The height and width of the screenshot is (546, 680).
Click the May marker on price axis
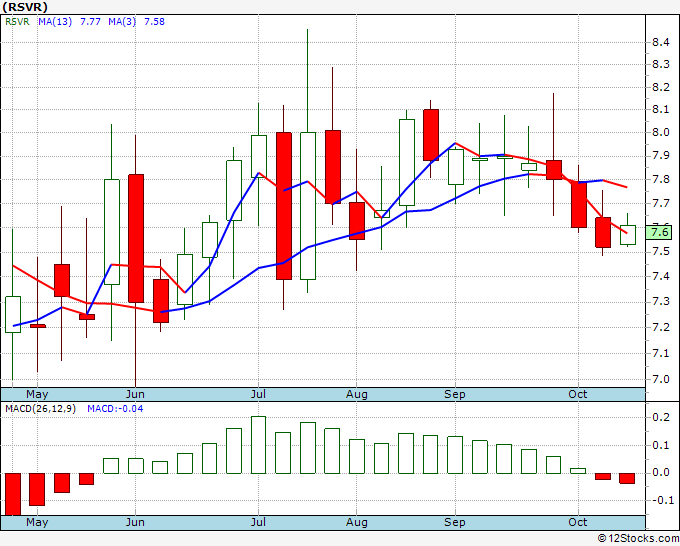pyautogui.click(x=37, y=394)
